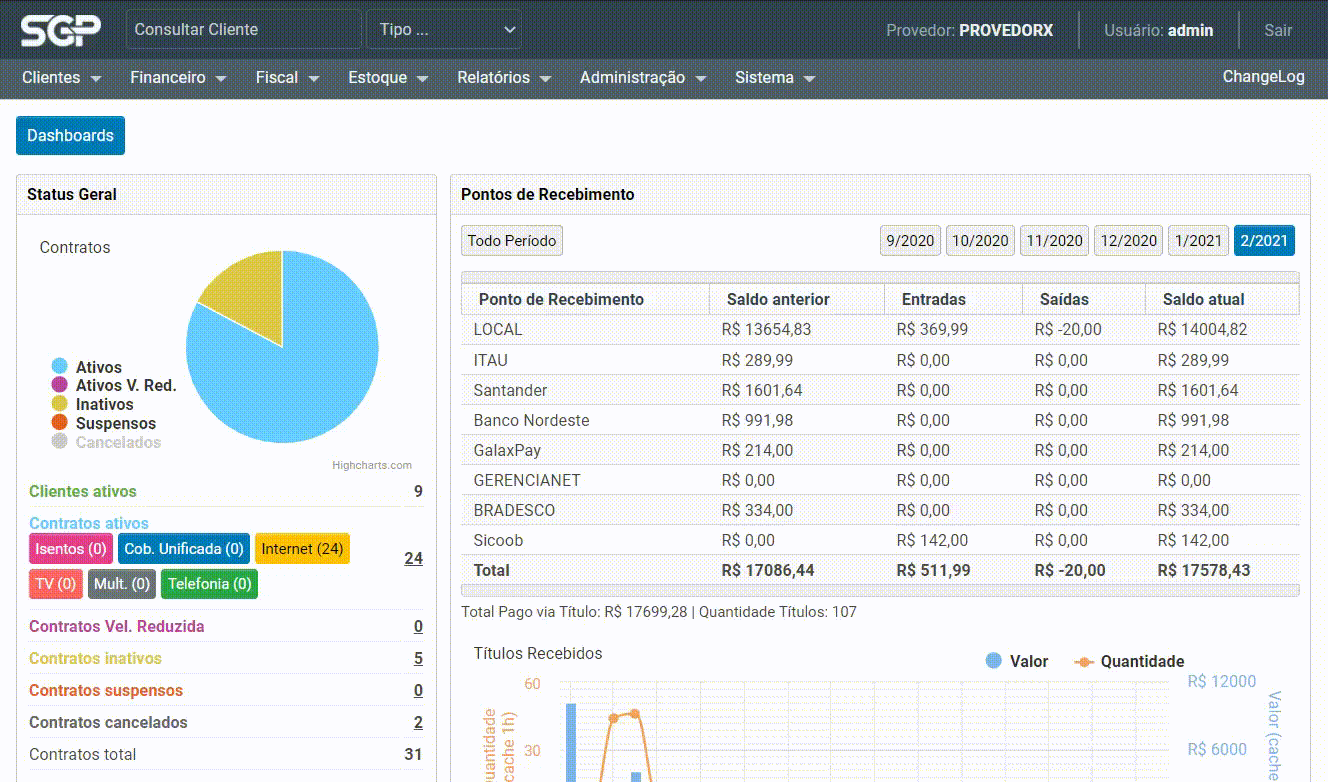This screenshot has width=1328, height=782.
Task: Select the 12/2020 period
Action: tap(1128, 241)
